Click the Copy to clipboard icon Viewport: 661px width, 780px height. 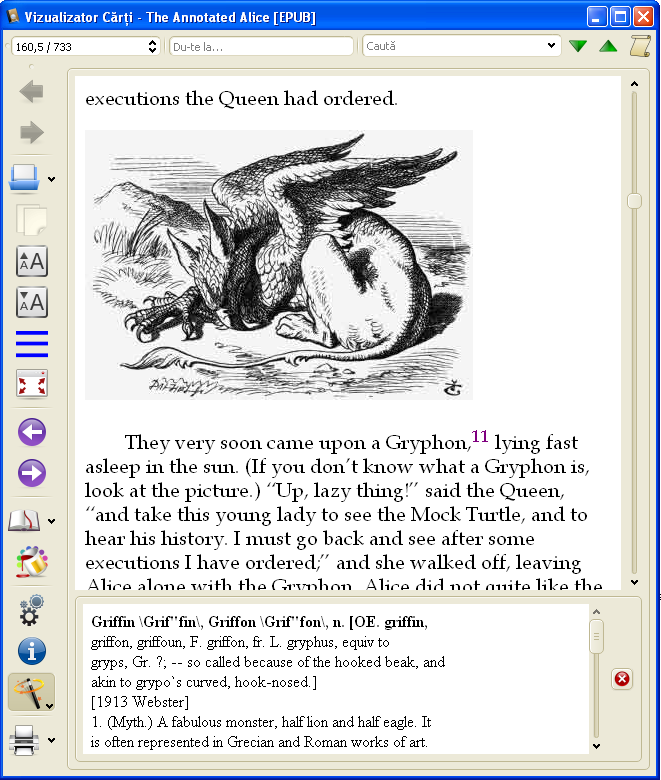(x=32, y=220)
